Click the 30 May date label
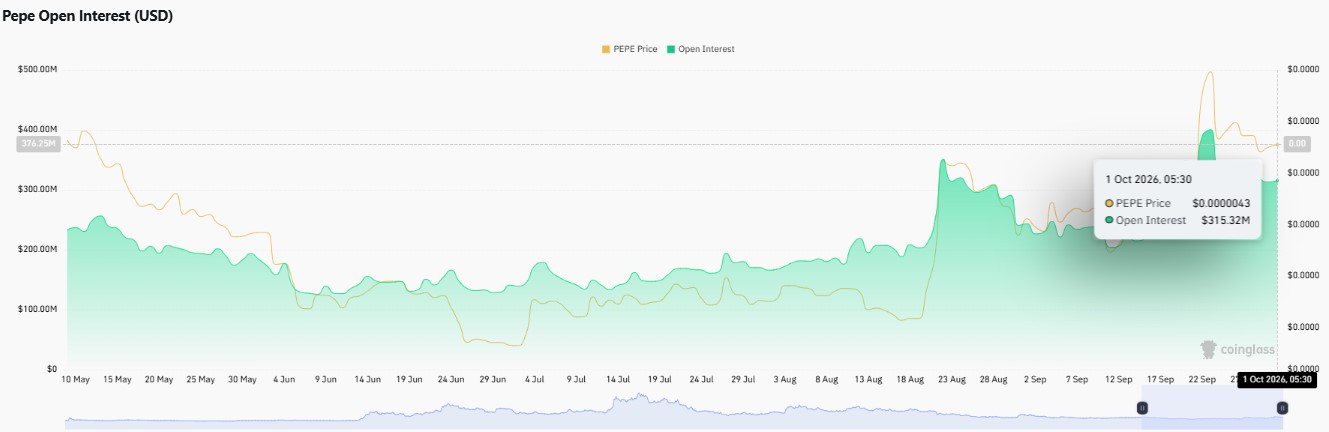Viewport: 1329px width, 432px height. click(x=242, y=380)
